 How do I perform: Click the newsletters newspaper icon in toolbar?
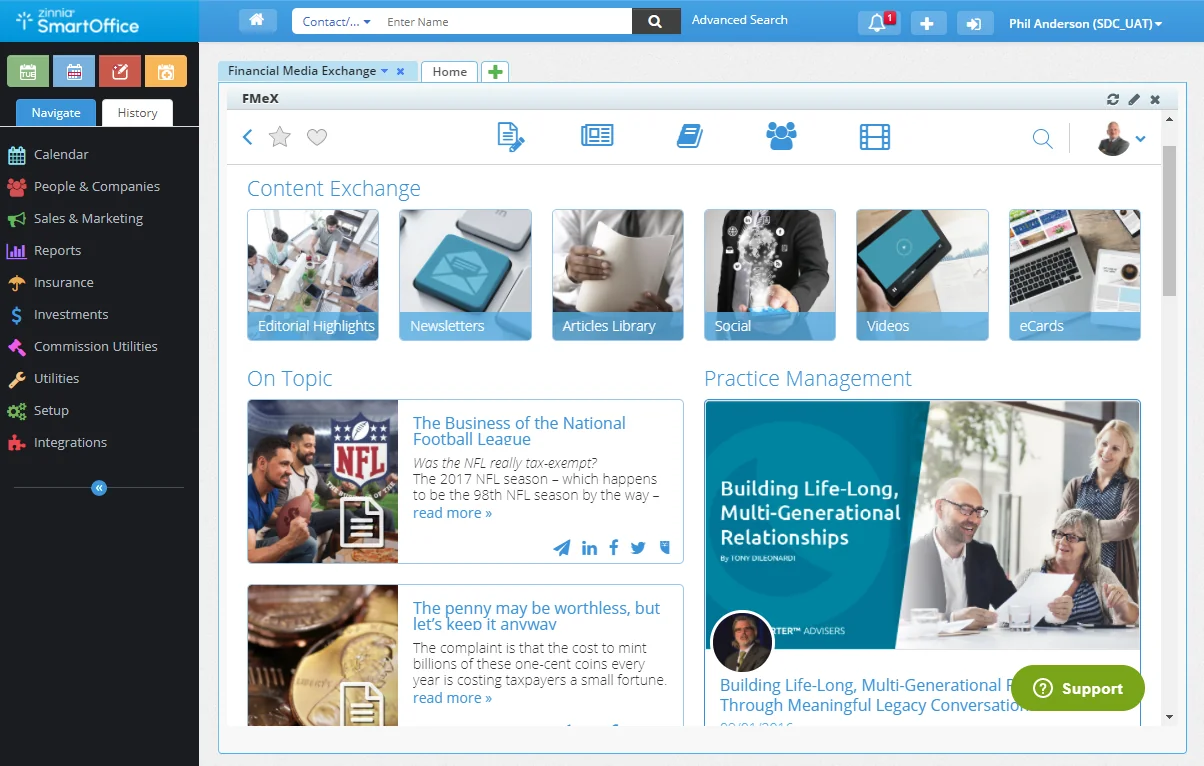coord(597,137)
